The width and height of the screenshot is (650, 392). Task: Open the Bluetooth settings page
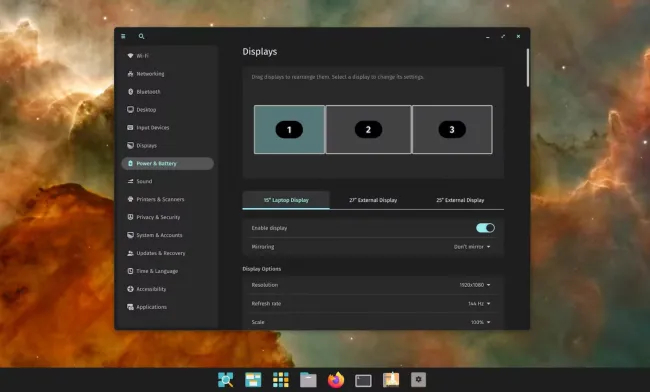pyautogui.click(x=167, y=92)
